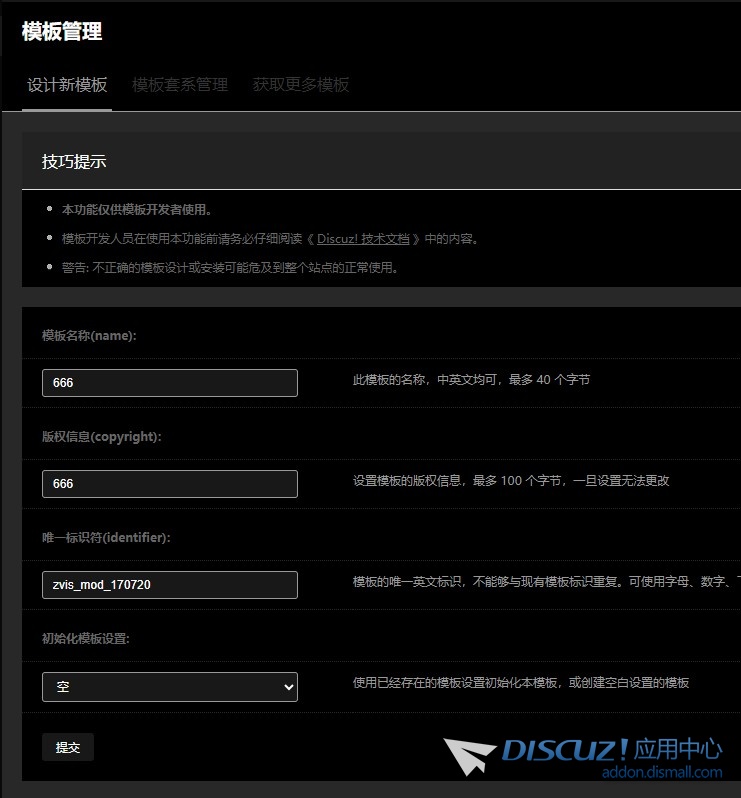Switch to the 设计新模板 tab
Viewport: 741px width, 798px height.
point(67,84)
